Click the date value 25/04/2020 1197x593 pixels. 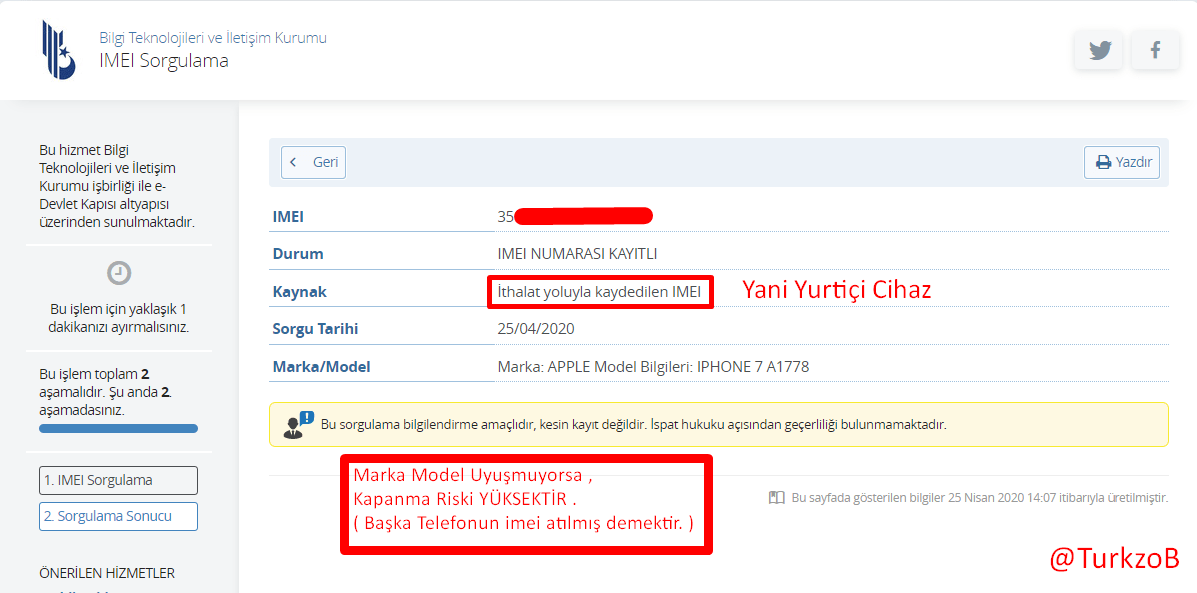tap(536, 329)
